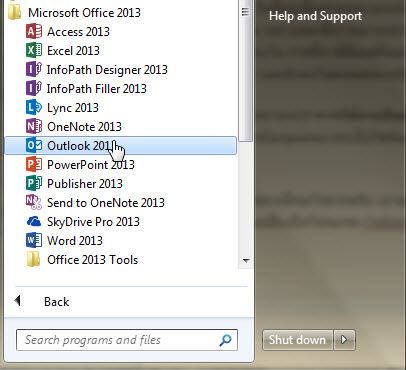Image resolution: width=406 pixels, height=370 pixels.
Task: Click the Access 2013 icon
Action: pos(34,32)
